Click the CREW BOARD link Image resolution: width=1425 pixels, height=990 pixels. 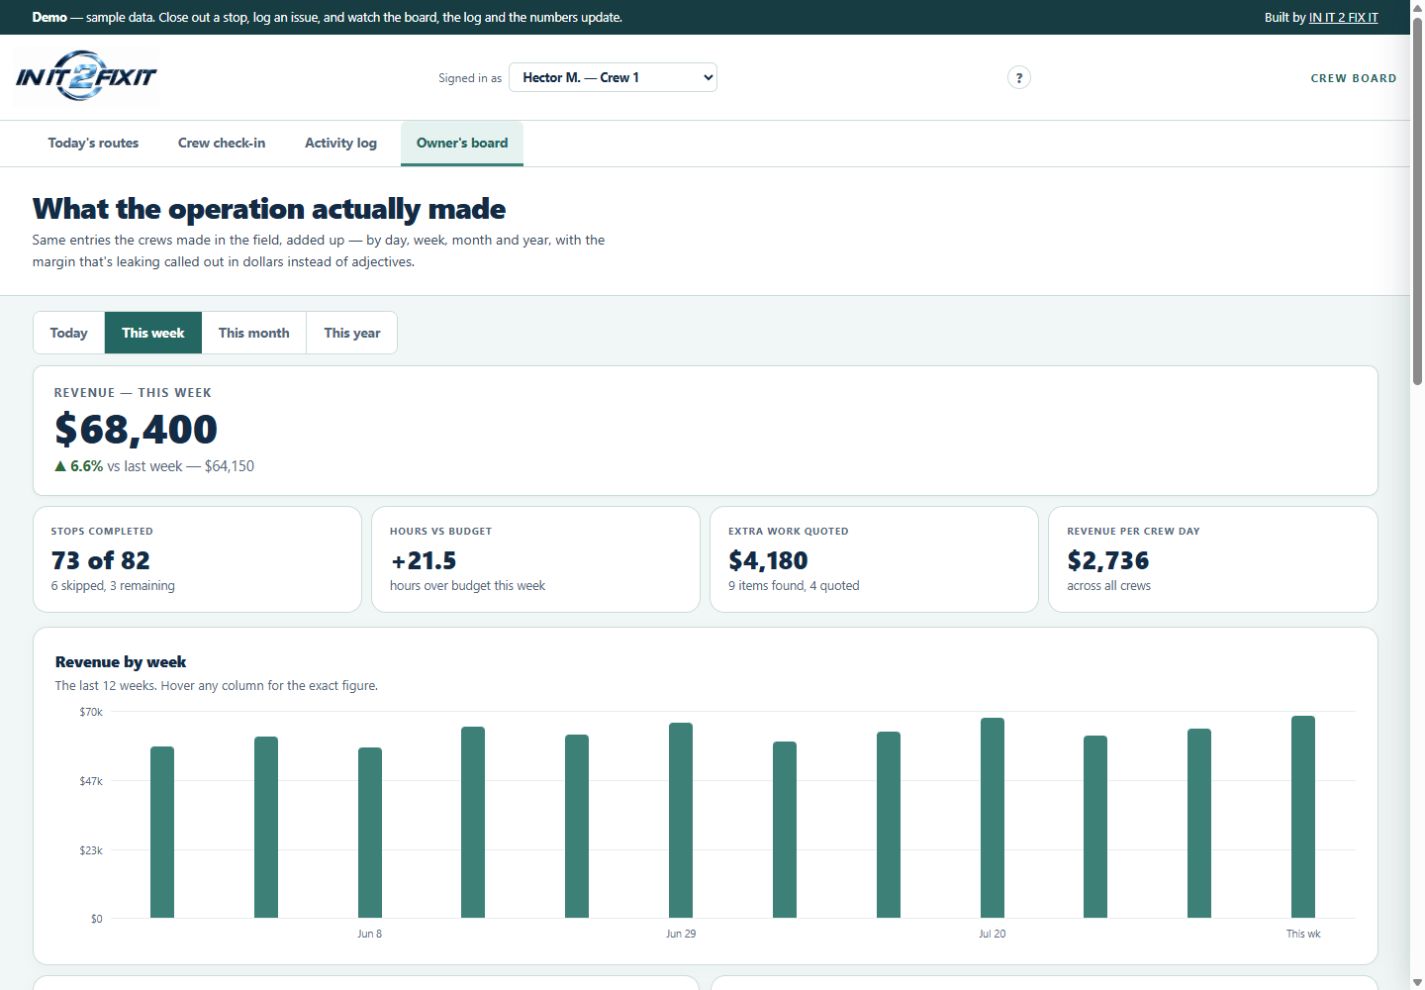[1353, 78]
